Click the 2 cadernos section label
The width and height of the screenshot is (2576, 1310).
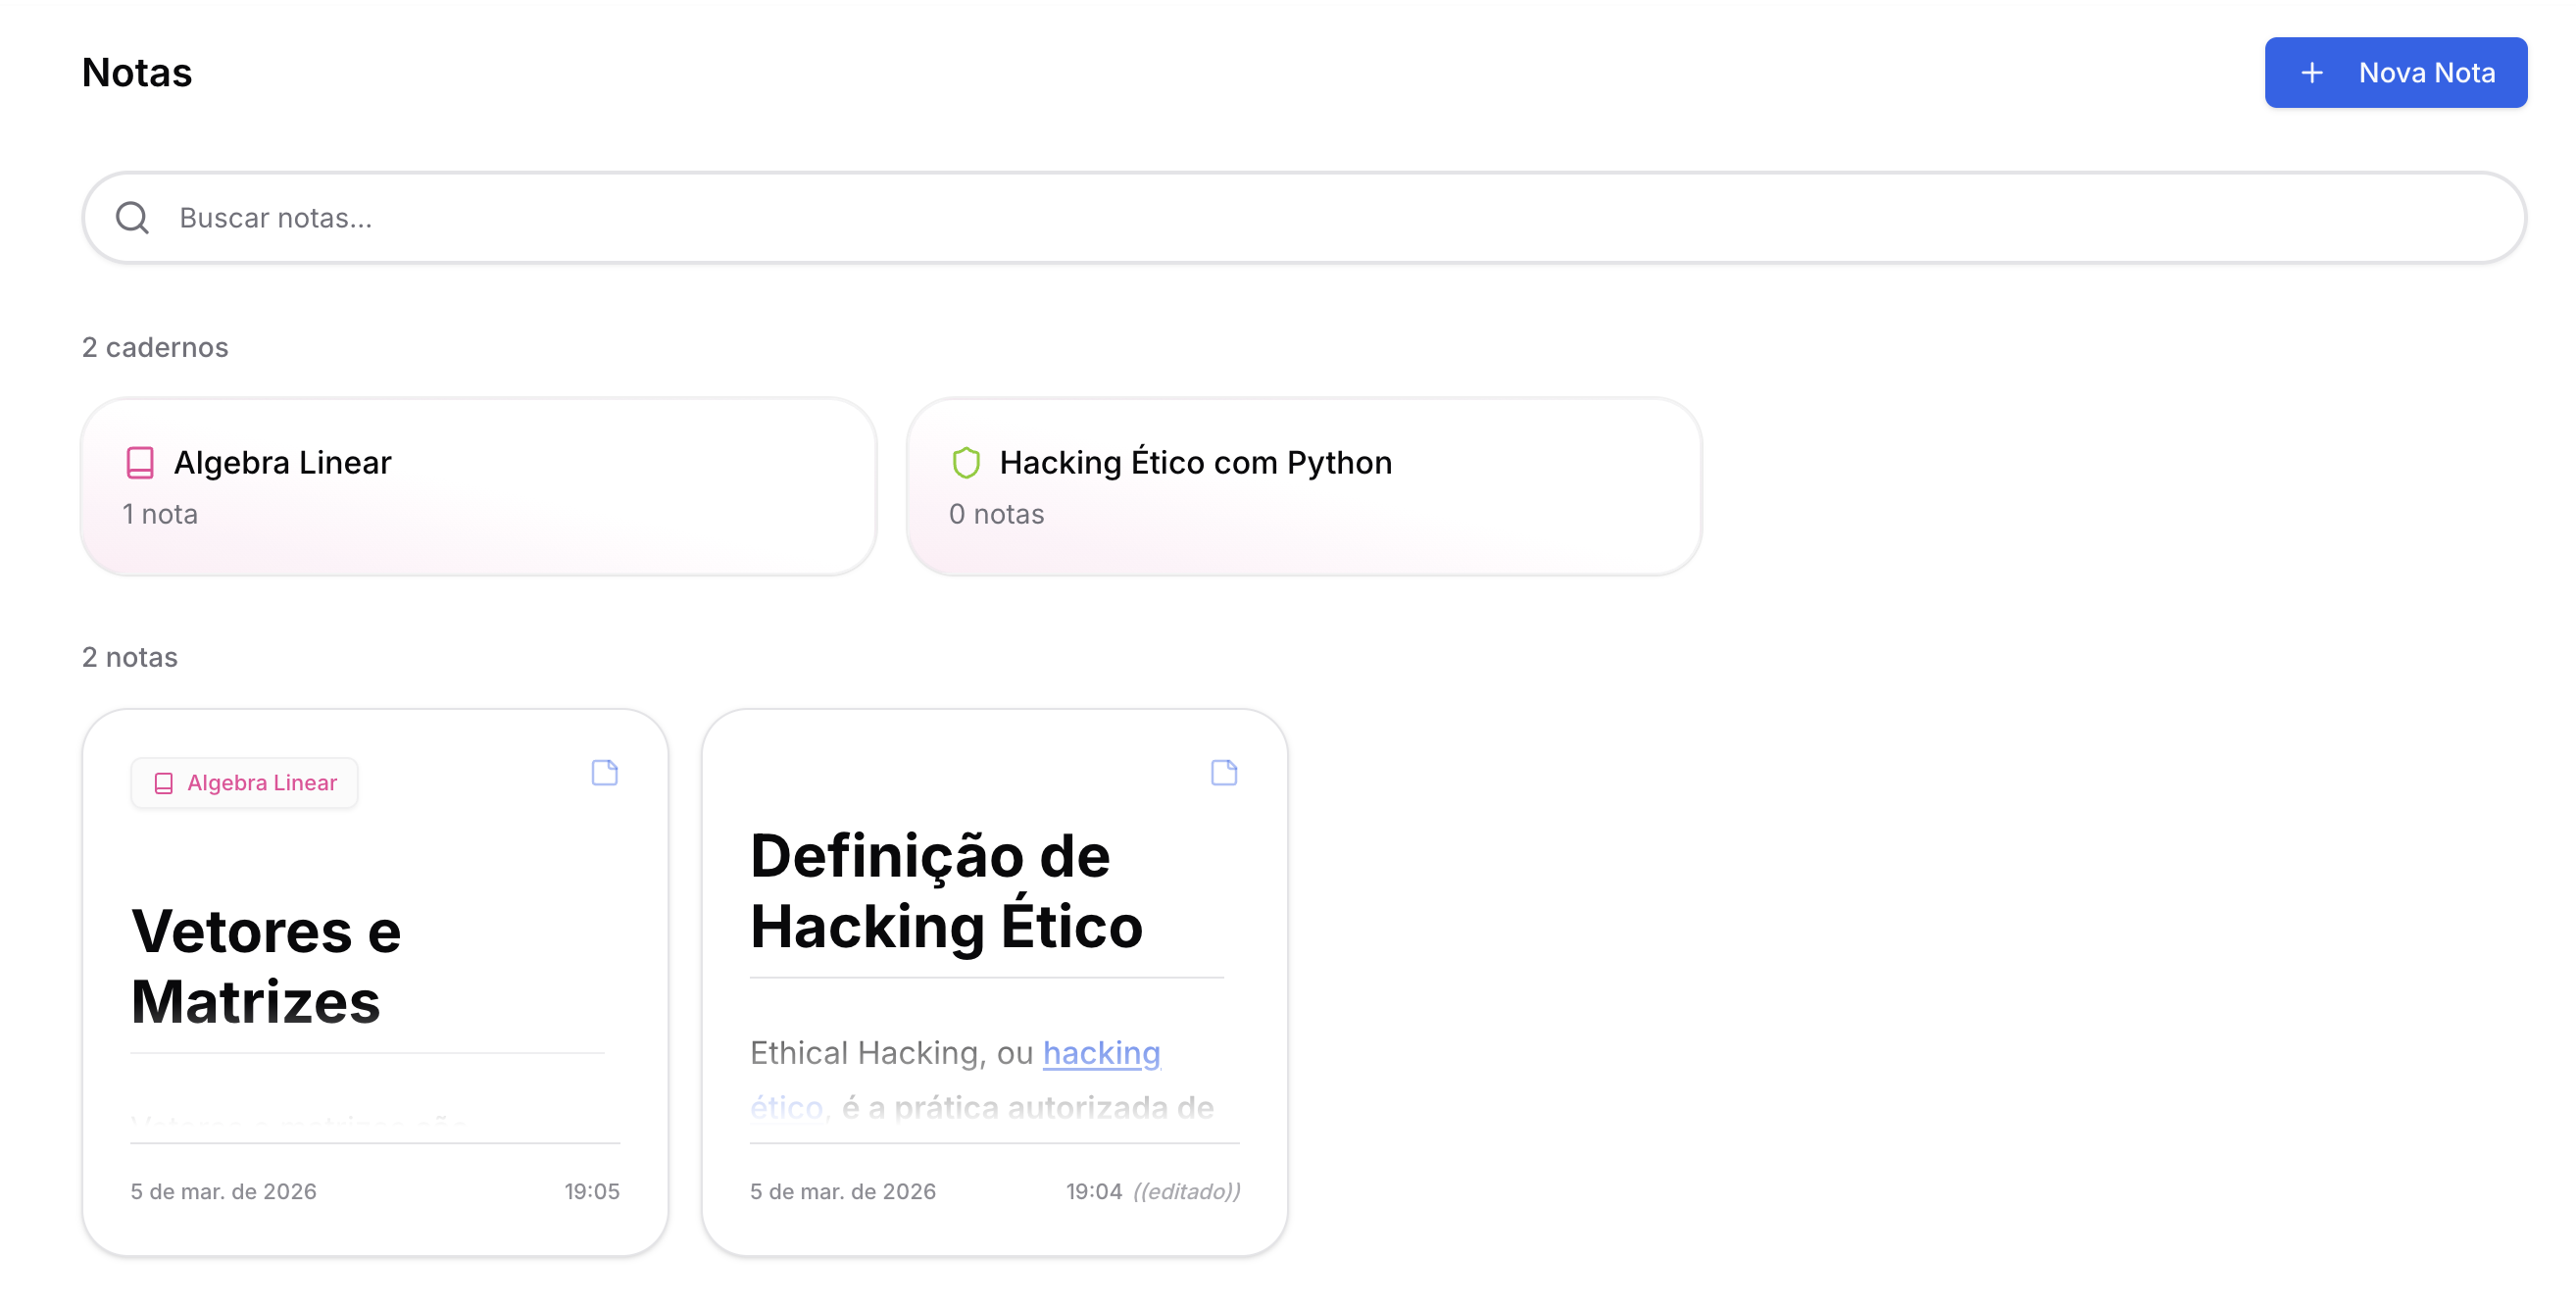point(155,347)
